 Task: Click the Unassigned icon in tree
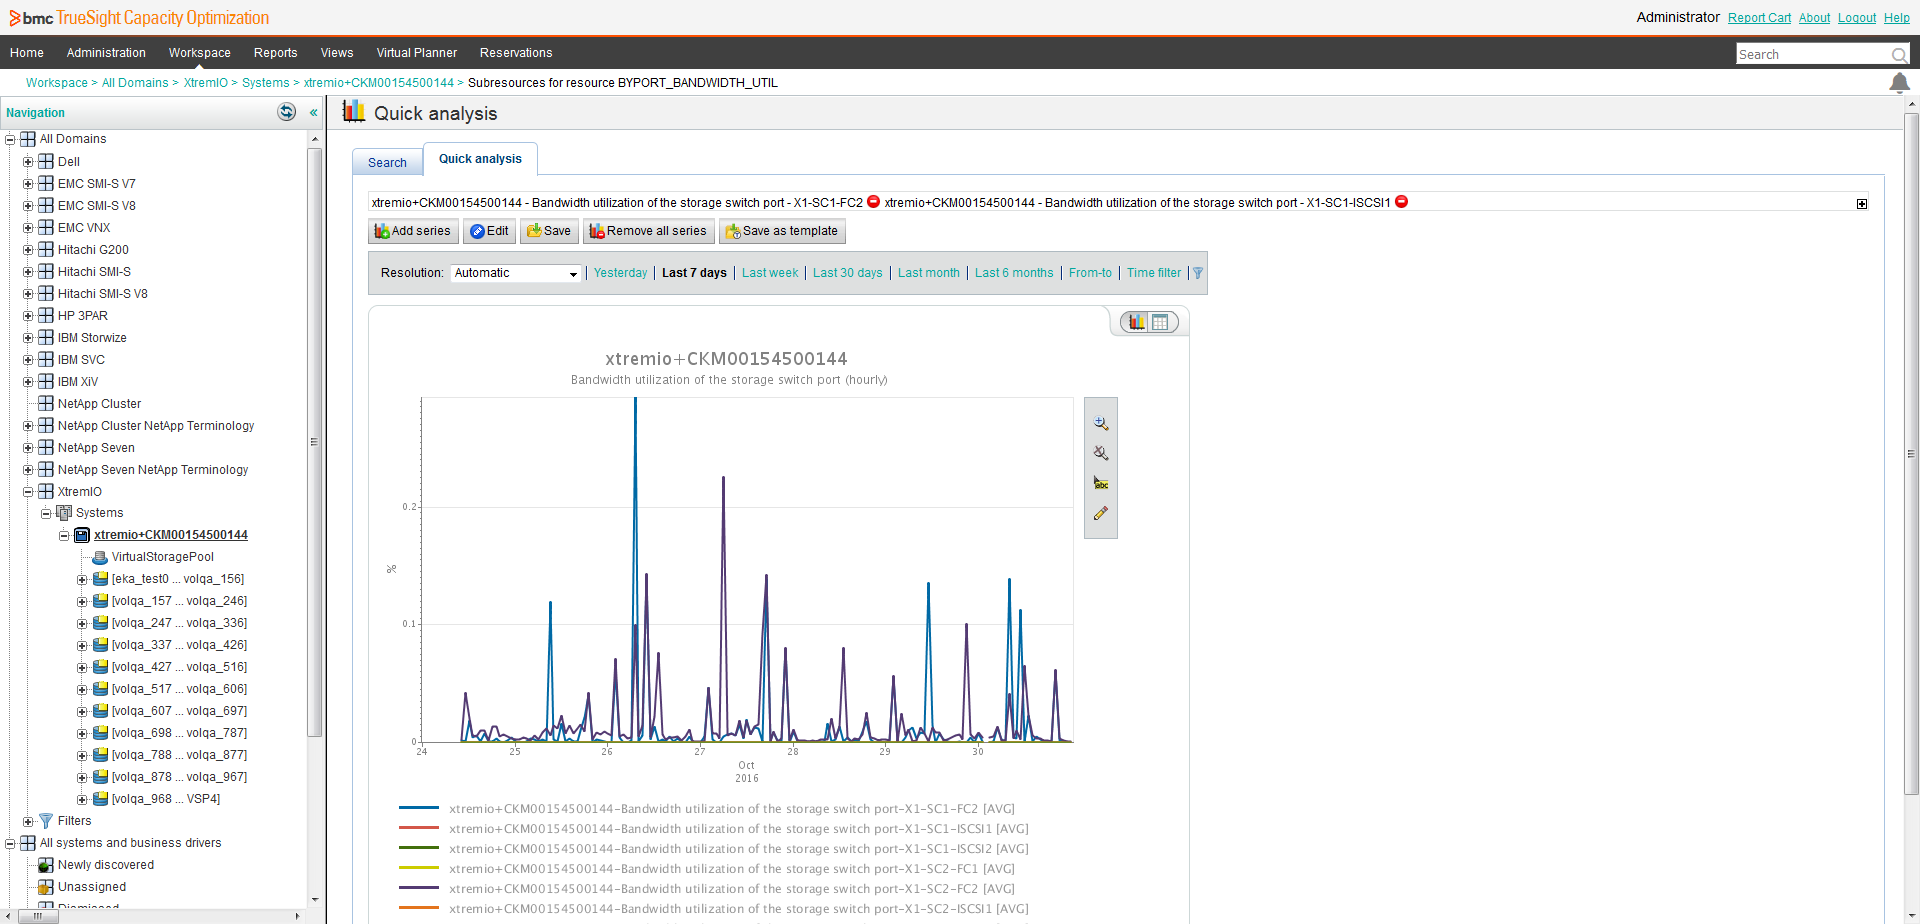[x=46, y=887]
